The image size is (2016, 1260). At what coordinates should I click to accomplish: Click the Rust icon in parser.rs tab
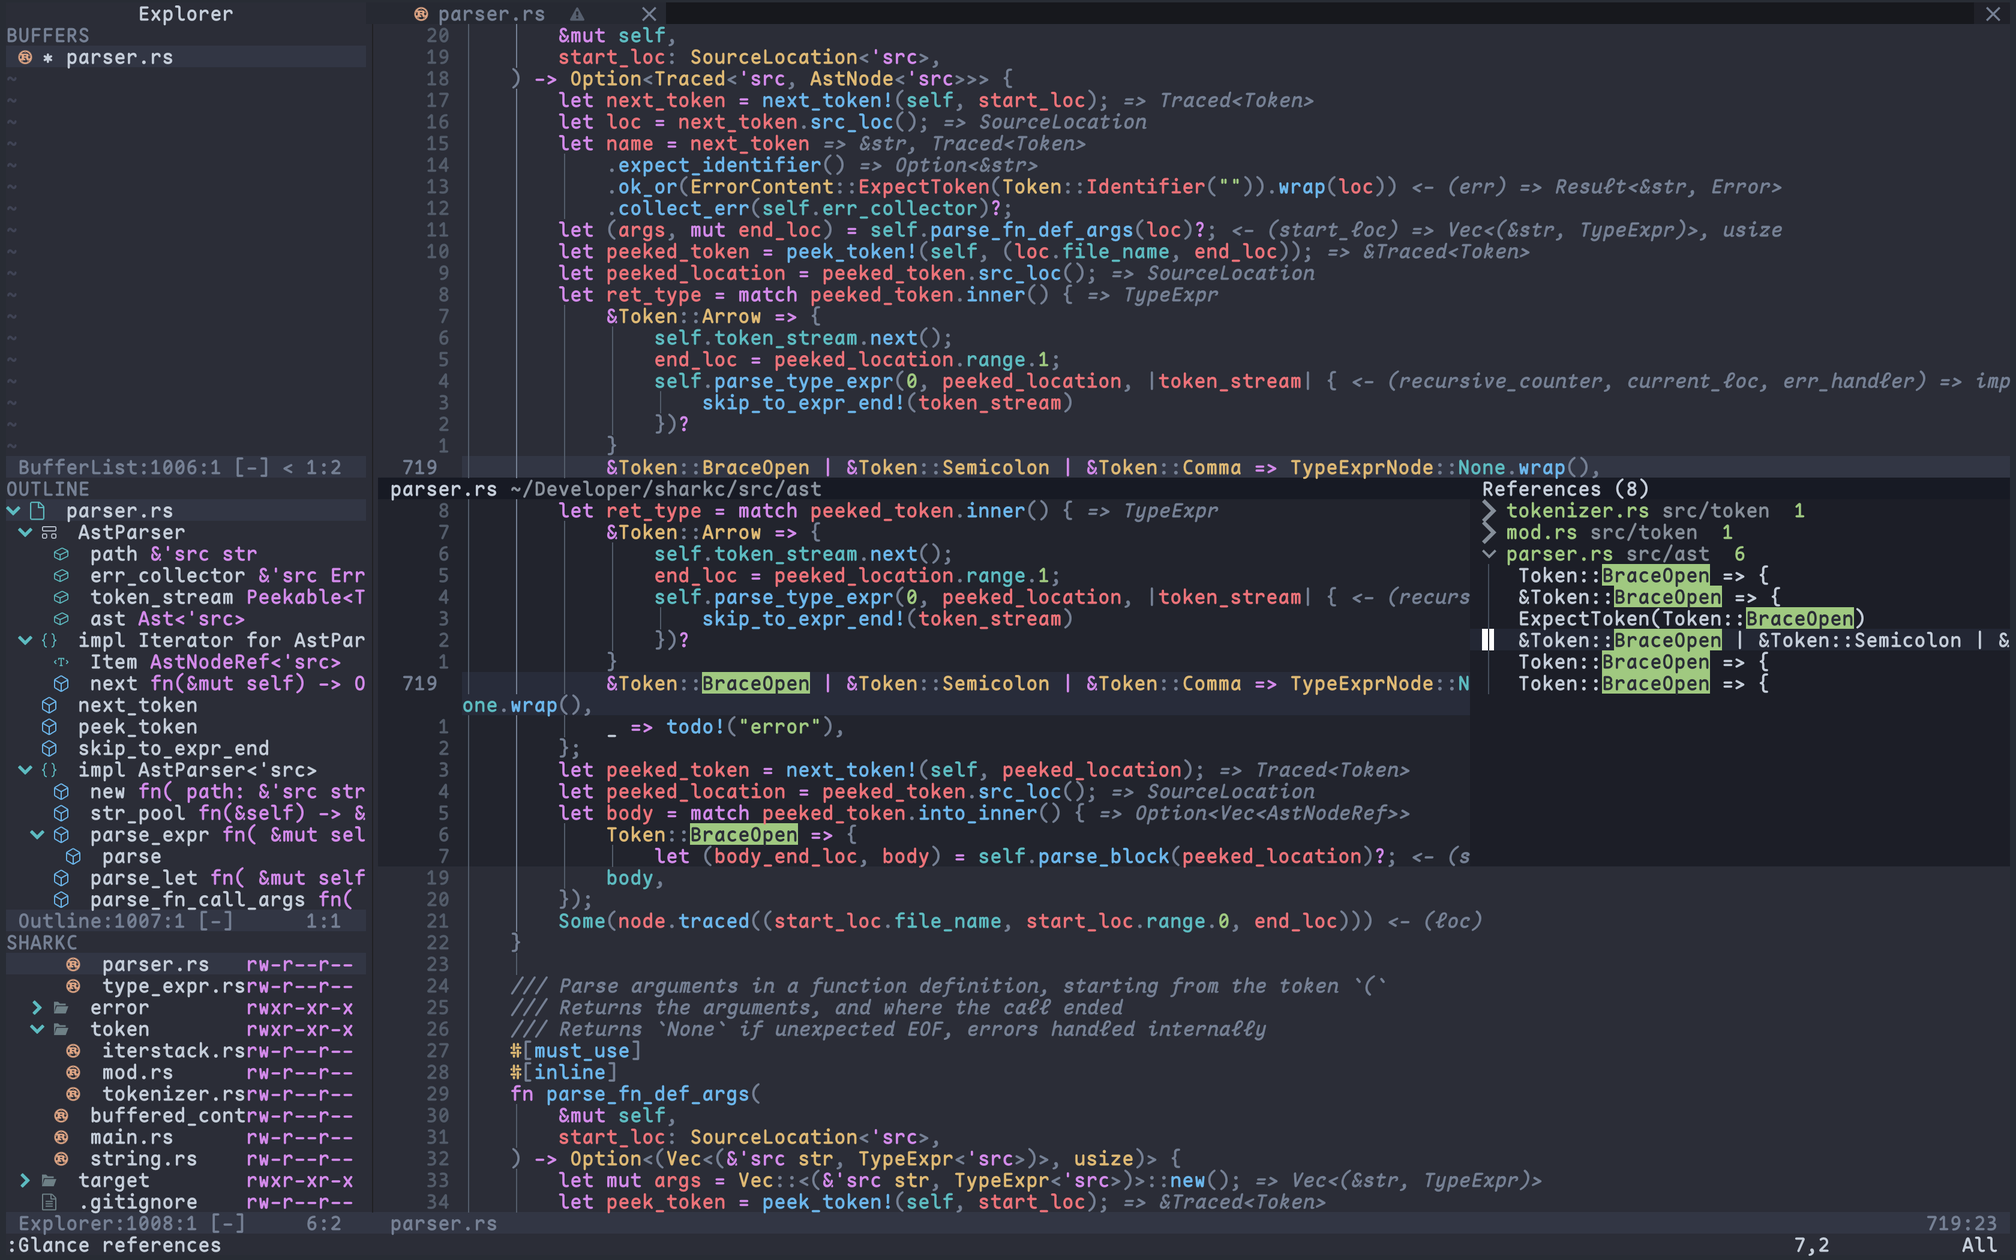coord(421,14)
